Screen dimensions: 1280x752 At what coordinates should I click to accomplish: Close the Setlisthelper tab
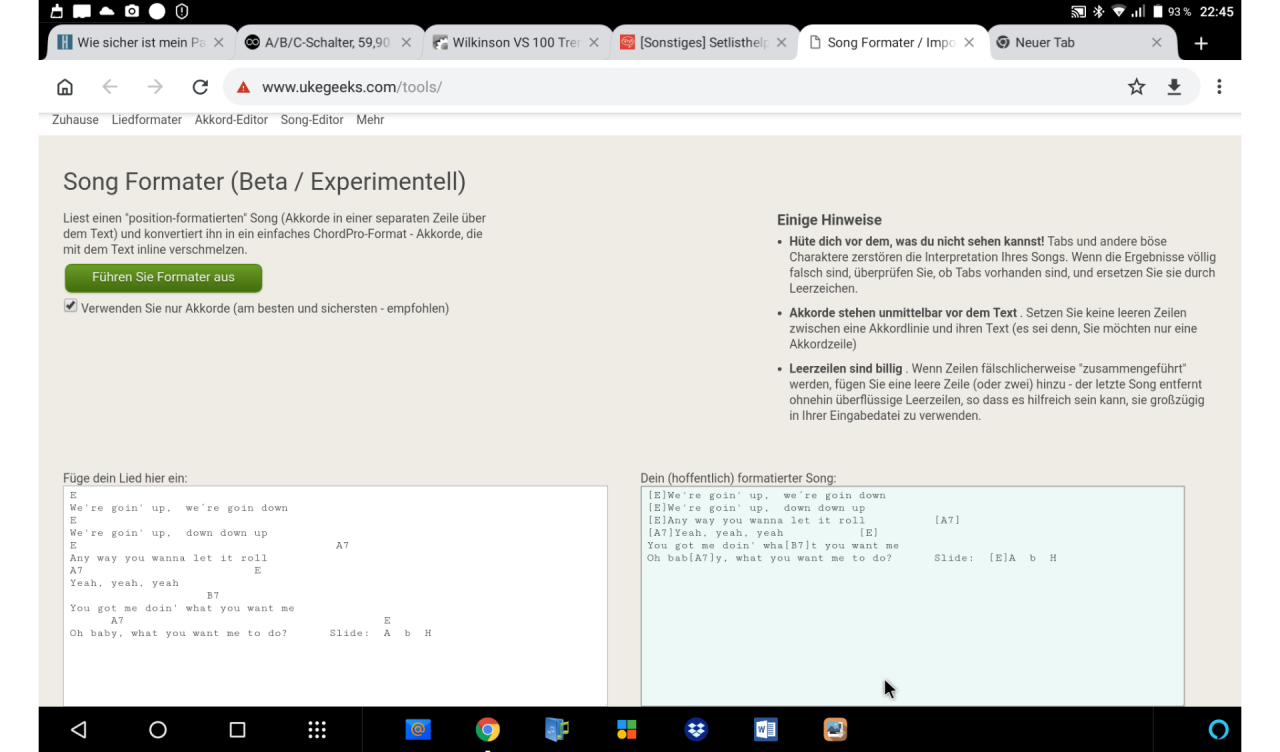(781, 43)
